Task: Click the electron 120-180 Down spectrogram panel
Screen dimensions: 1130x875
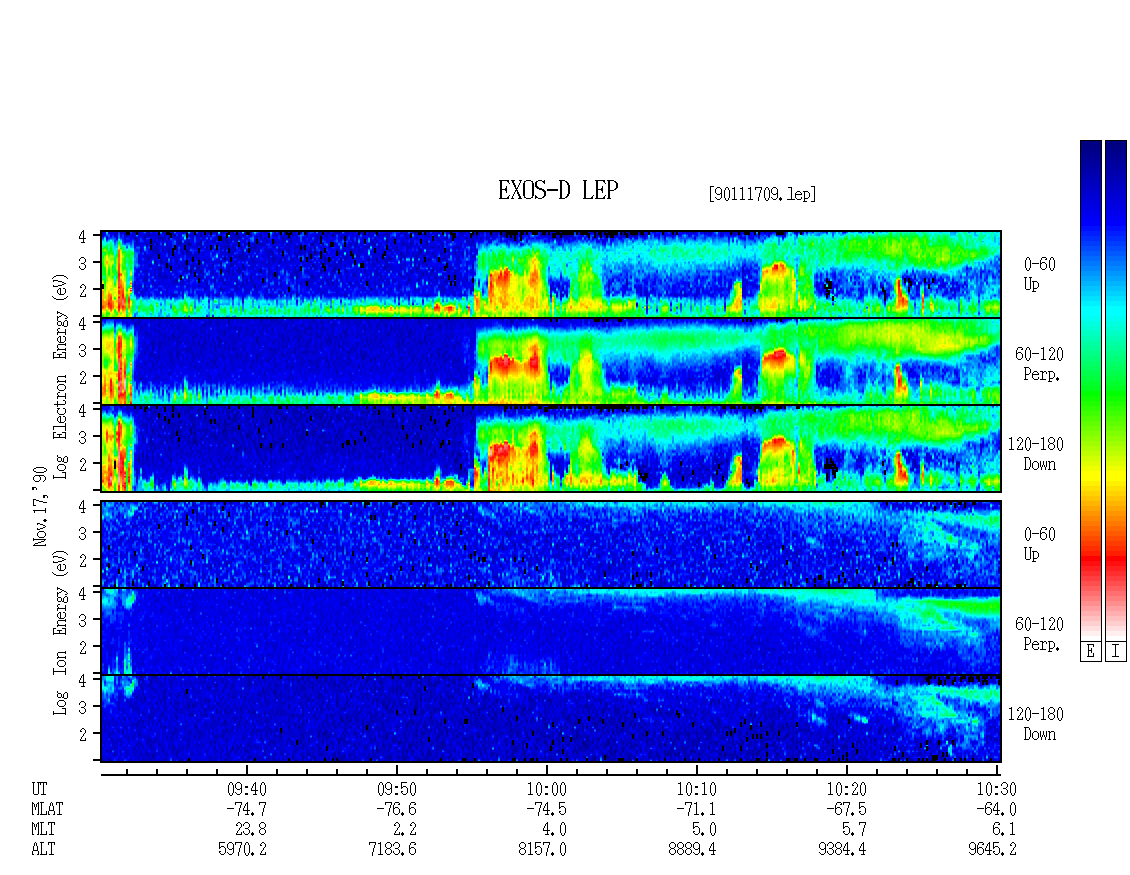Action: tap(551, 448)
